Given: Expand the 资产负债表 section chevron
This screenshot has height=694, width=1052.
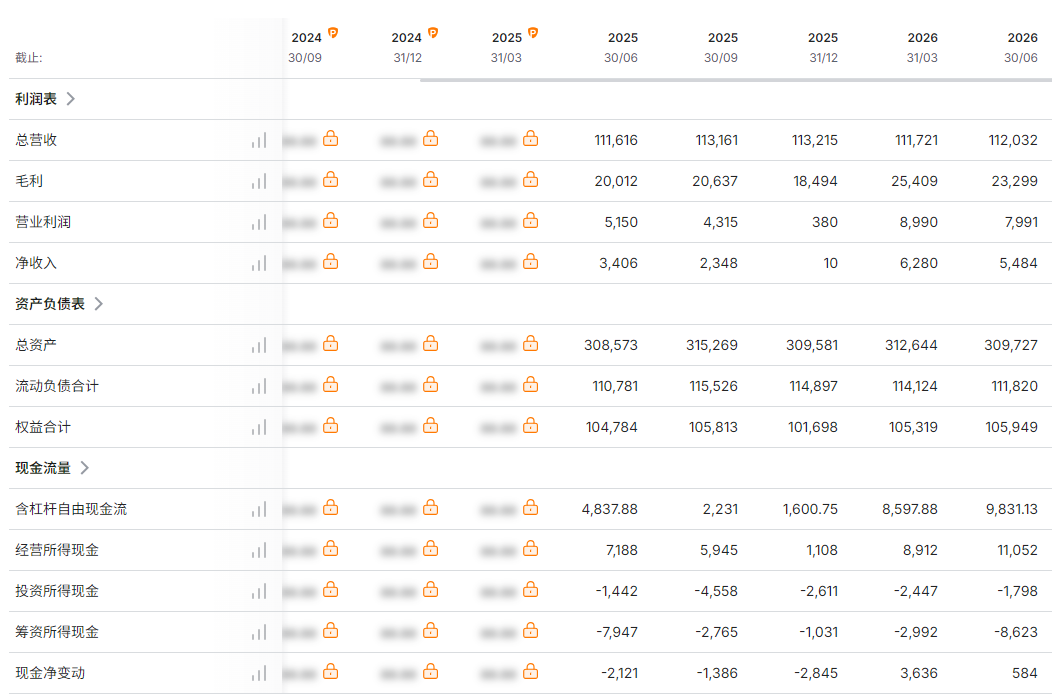Looking at the screenshot, I should click(99, 303).
